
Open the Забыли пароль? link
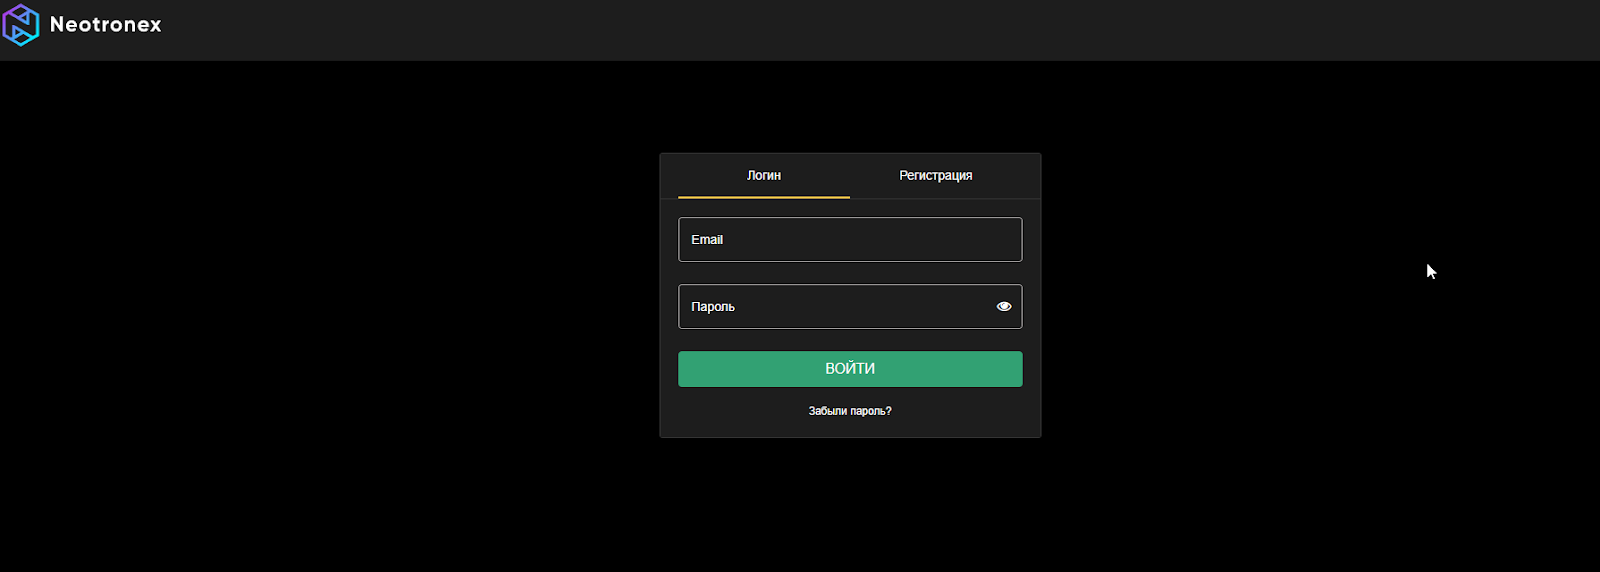(850, 411)
